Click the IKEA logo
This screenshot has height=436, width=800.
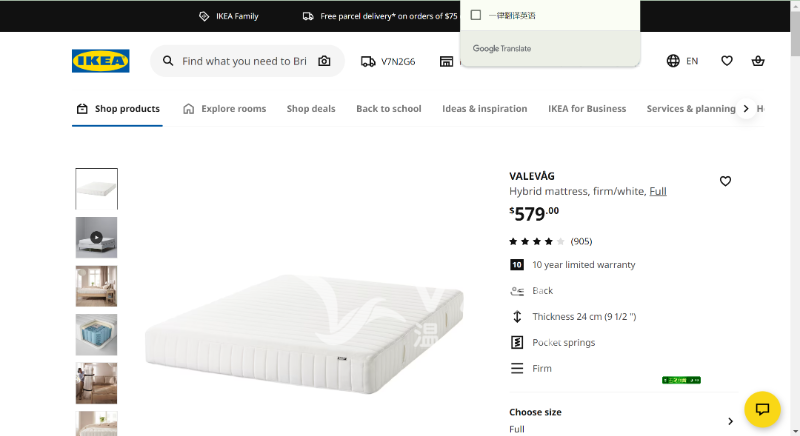tap(100, 61)
